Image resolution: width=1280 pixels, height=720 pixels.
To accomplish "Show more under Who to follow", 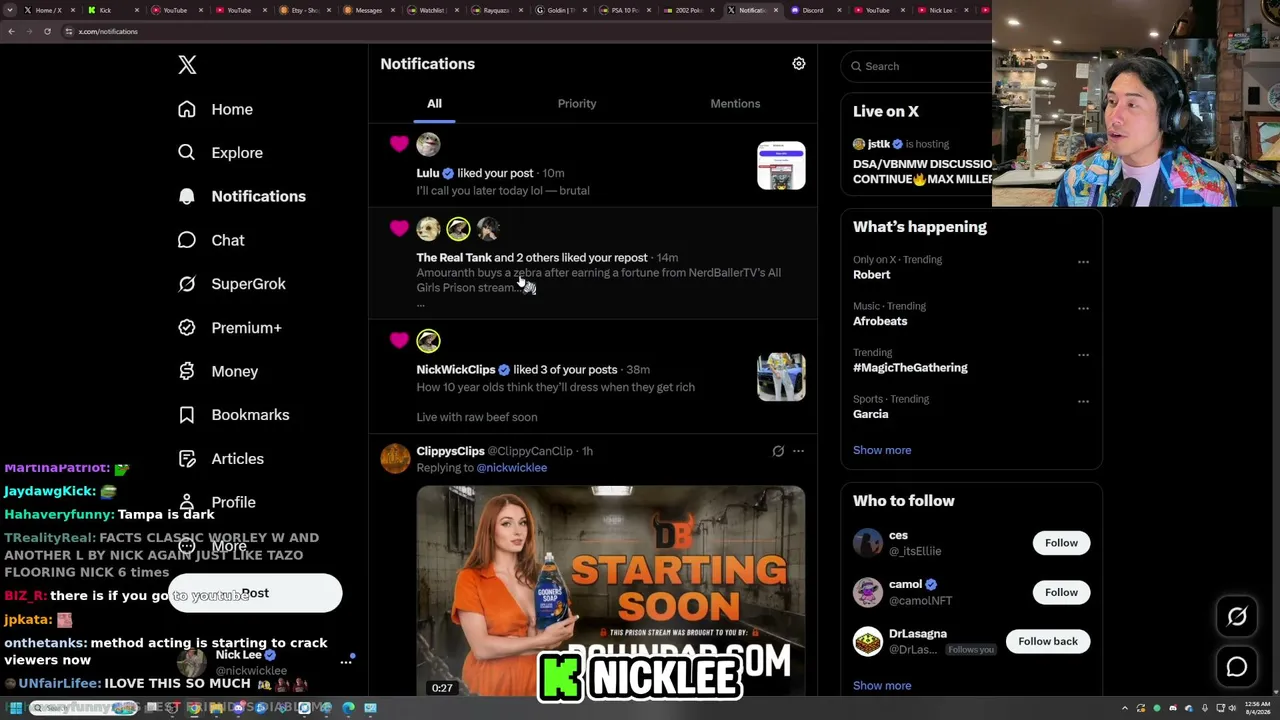I will click(x=882, y=686).
